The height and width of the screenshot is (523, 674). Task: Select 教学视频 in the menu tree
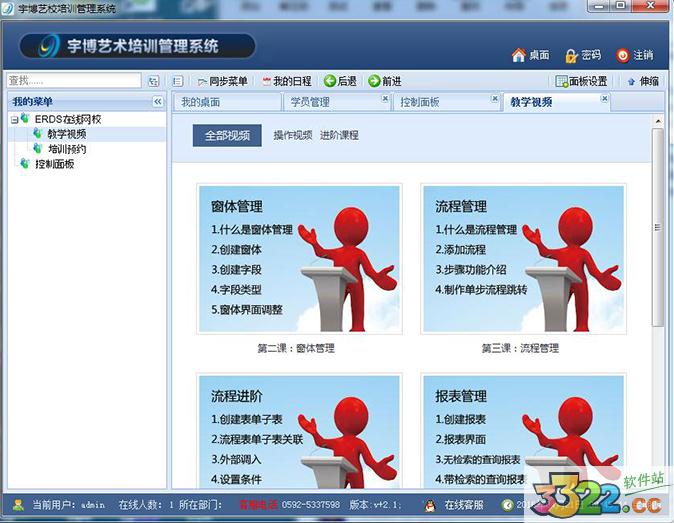point(67,134)
